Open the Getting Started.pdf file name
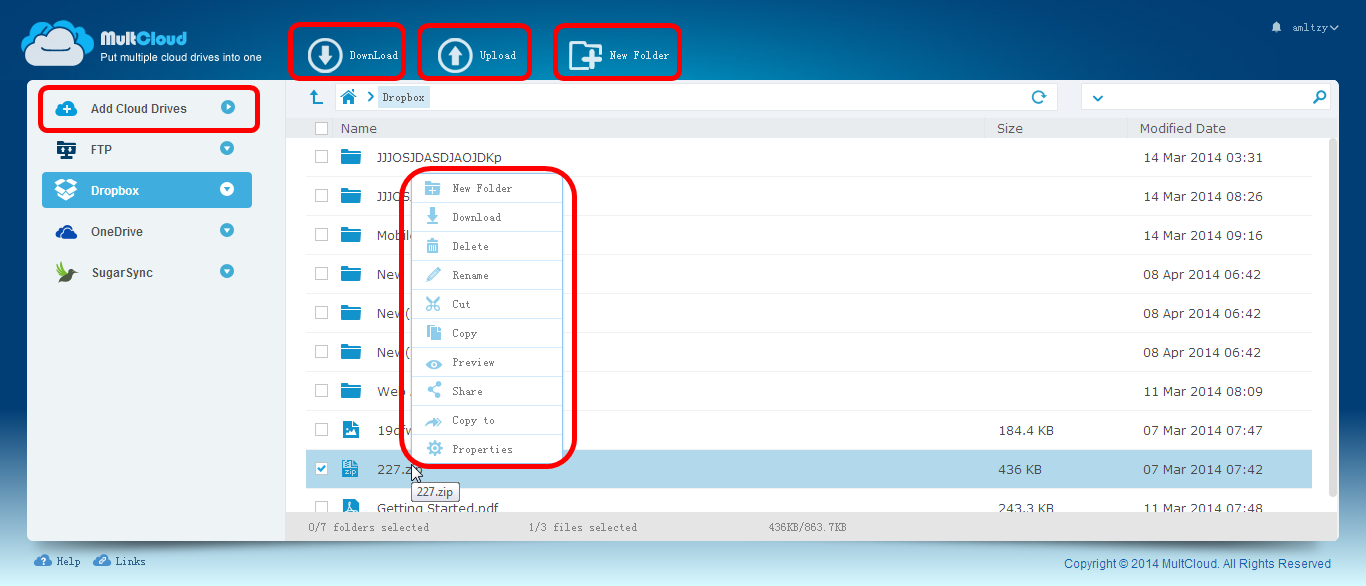This screenshot has width=1366, height=586. pos(437,508)
